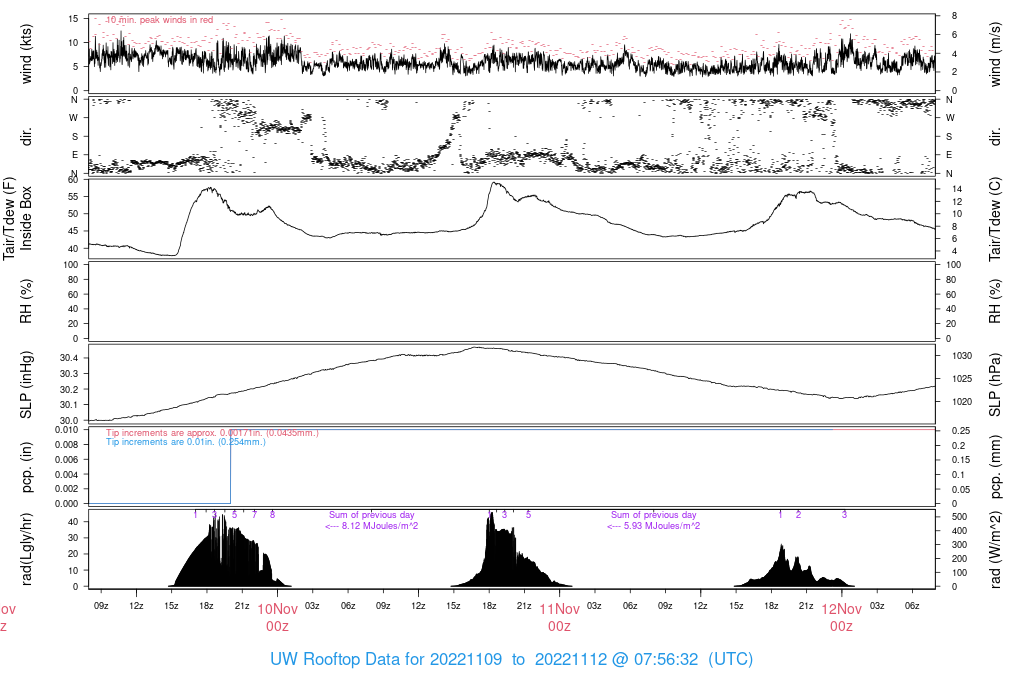Image resolution: width=1024 pixels, height=700 pixels.
Task: Click the "1025" tick on the SLP hPa axis
Action: pos(962,379)
